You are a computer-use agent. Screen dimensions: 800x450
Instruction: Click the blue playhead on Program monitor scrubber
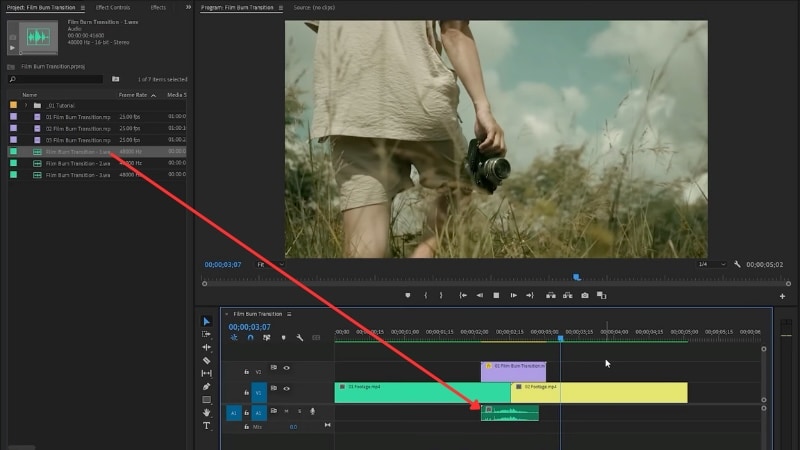point(577,277)
